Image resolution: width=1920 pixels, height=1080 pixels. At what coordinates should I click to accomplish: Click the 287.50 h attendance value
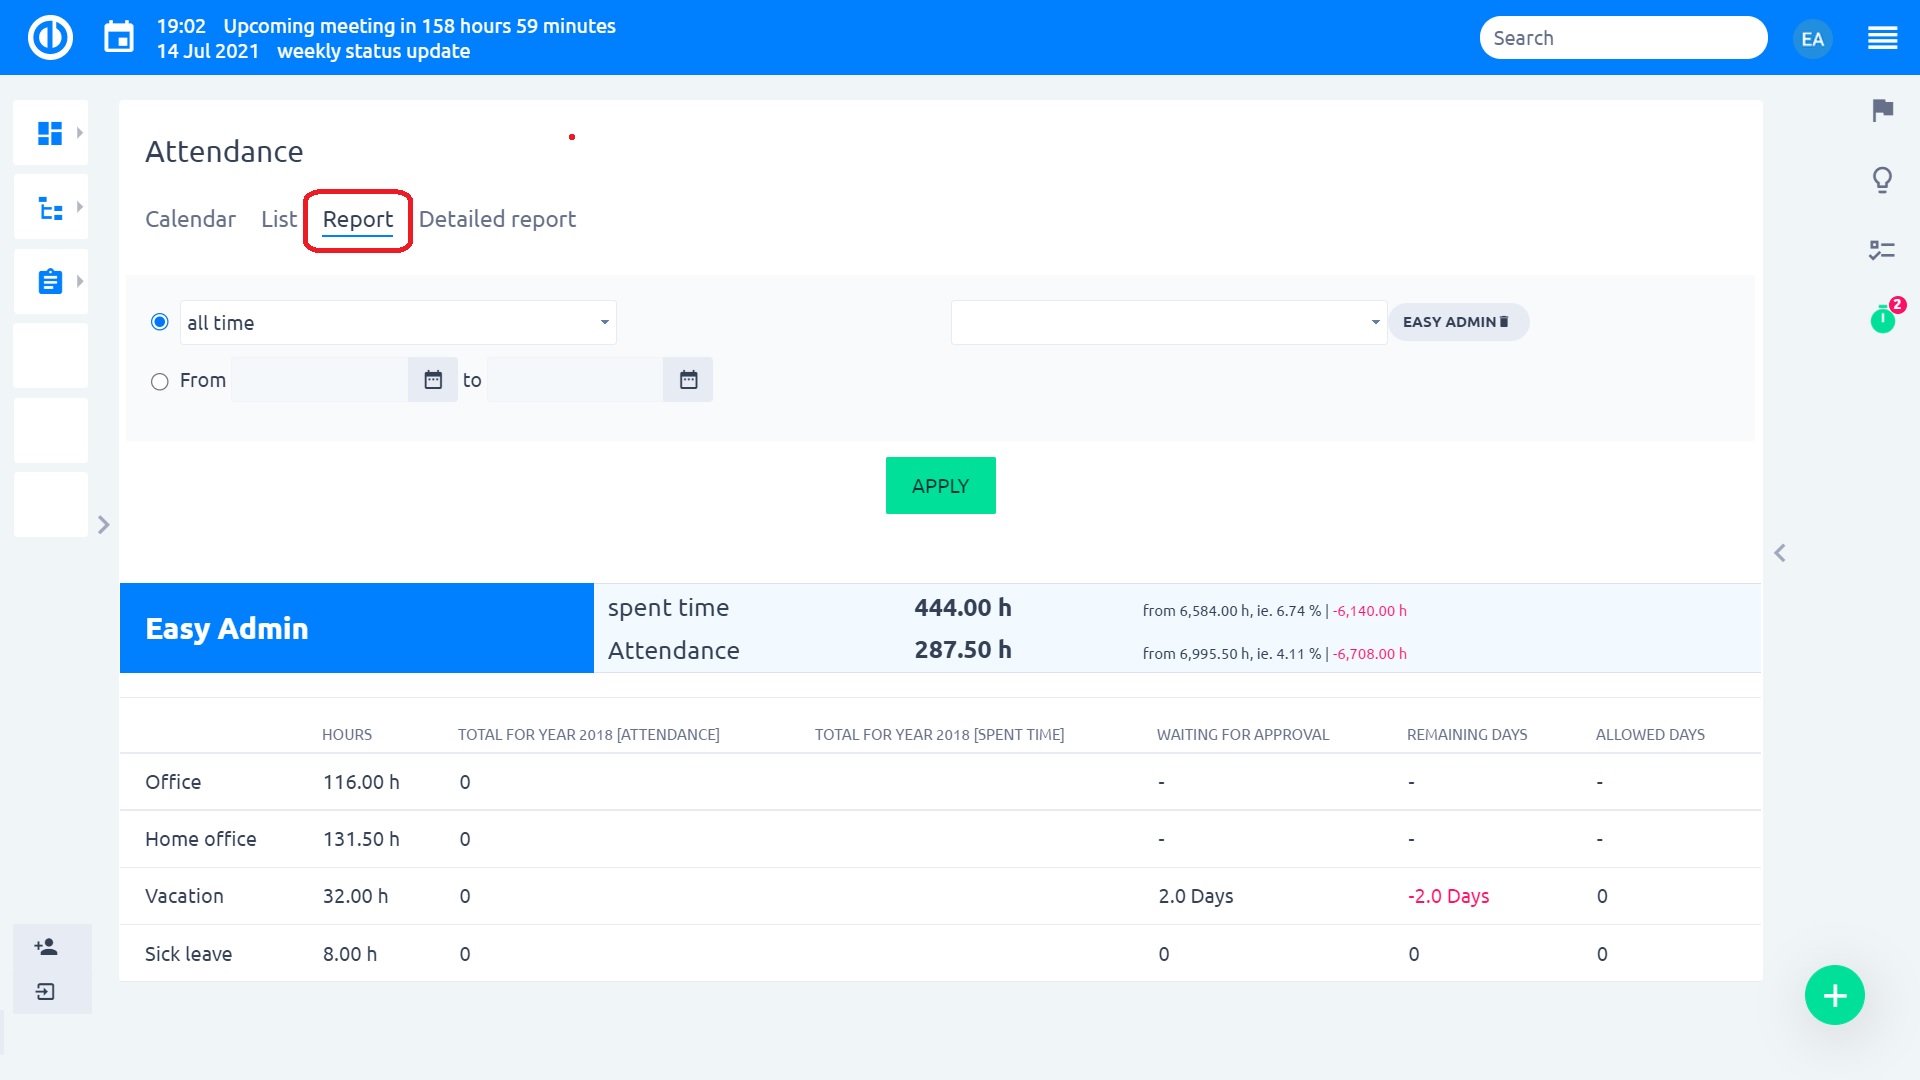[x=963, y=650]
